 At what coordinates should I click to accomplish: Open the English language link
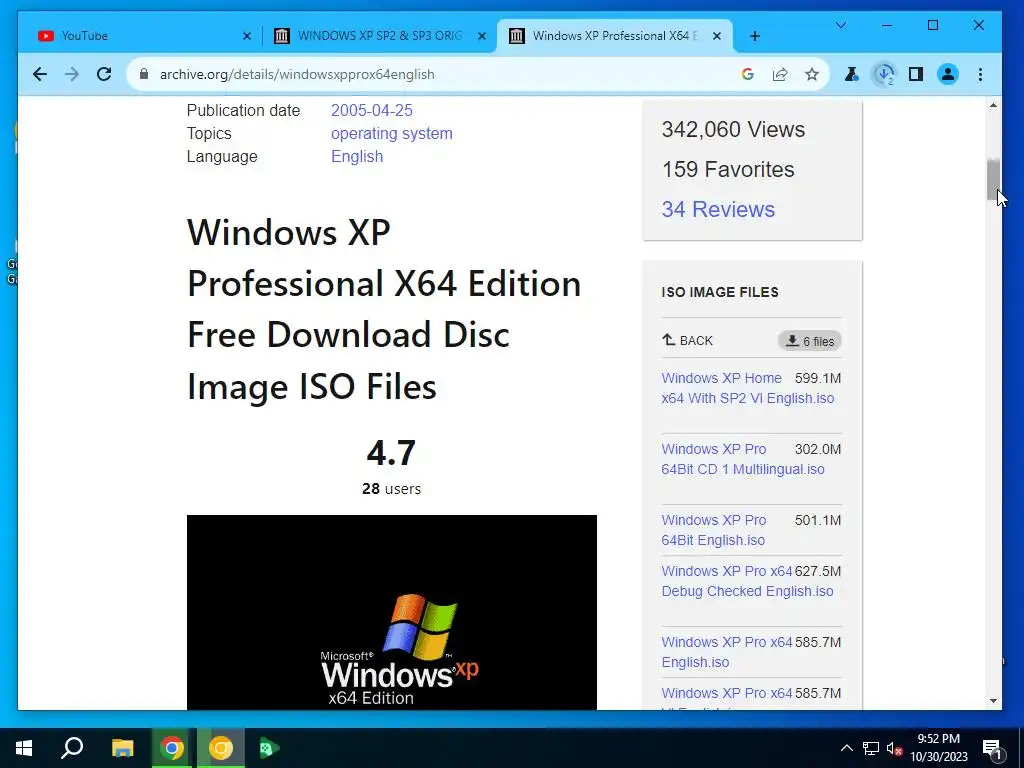coord(357,156)
